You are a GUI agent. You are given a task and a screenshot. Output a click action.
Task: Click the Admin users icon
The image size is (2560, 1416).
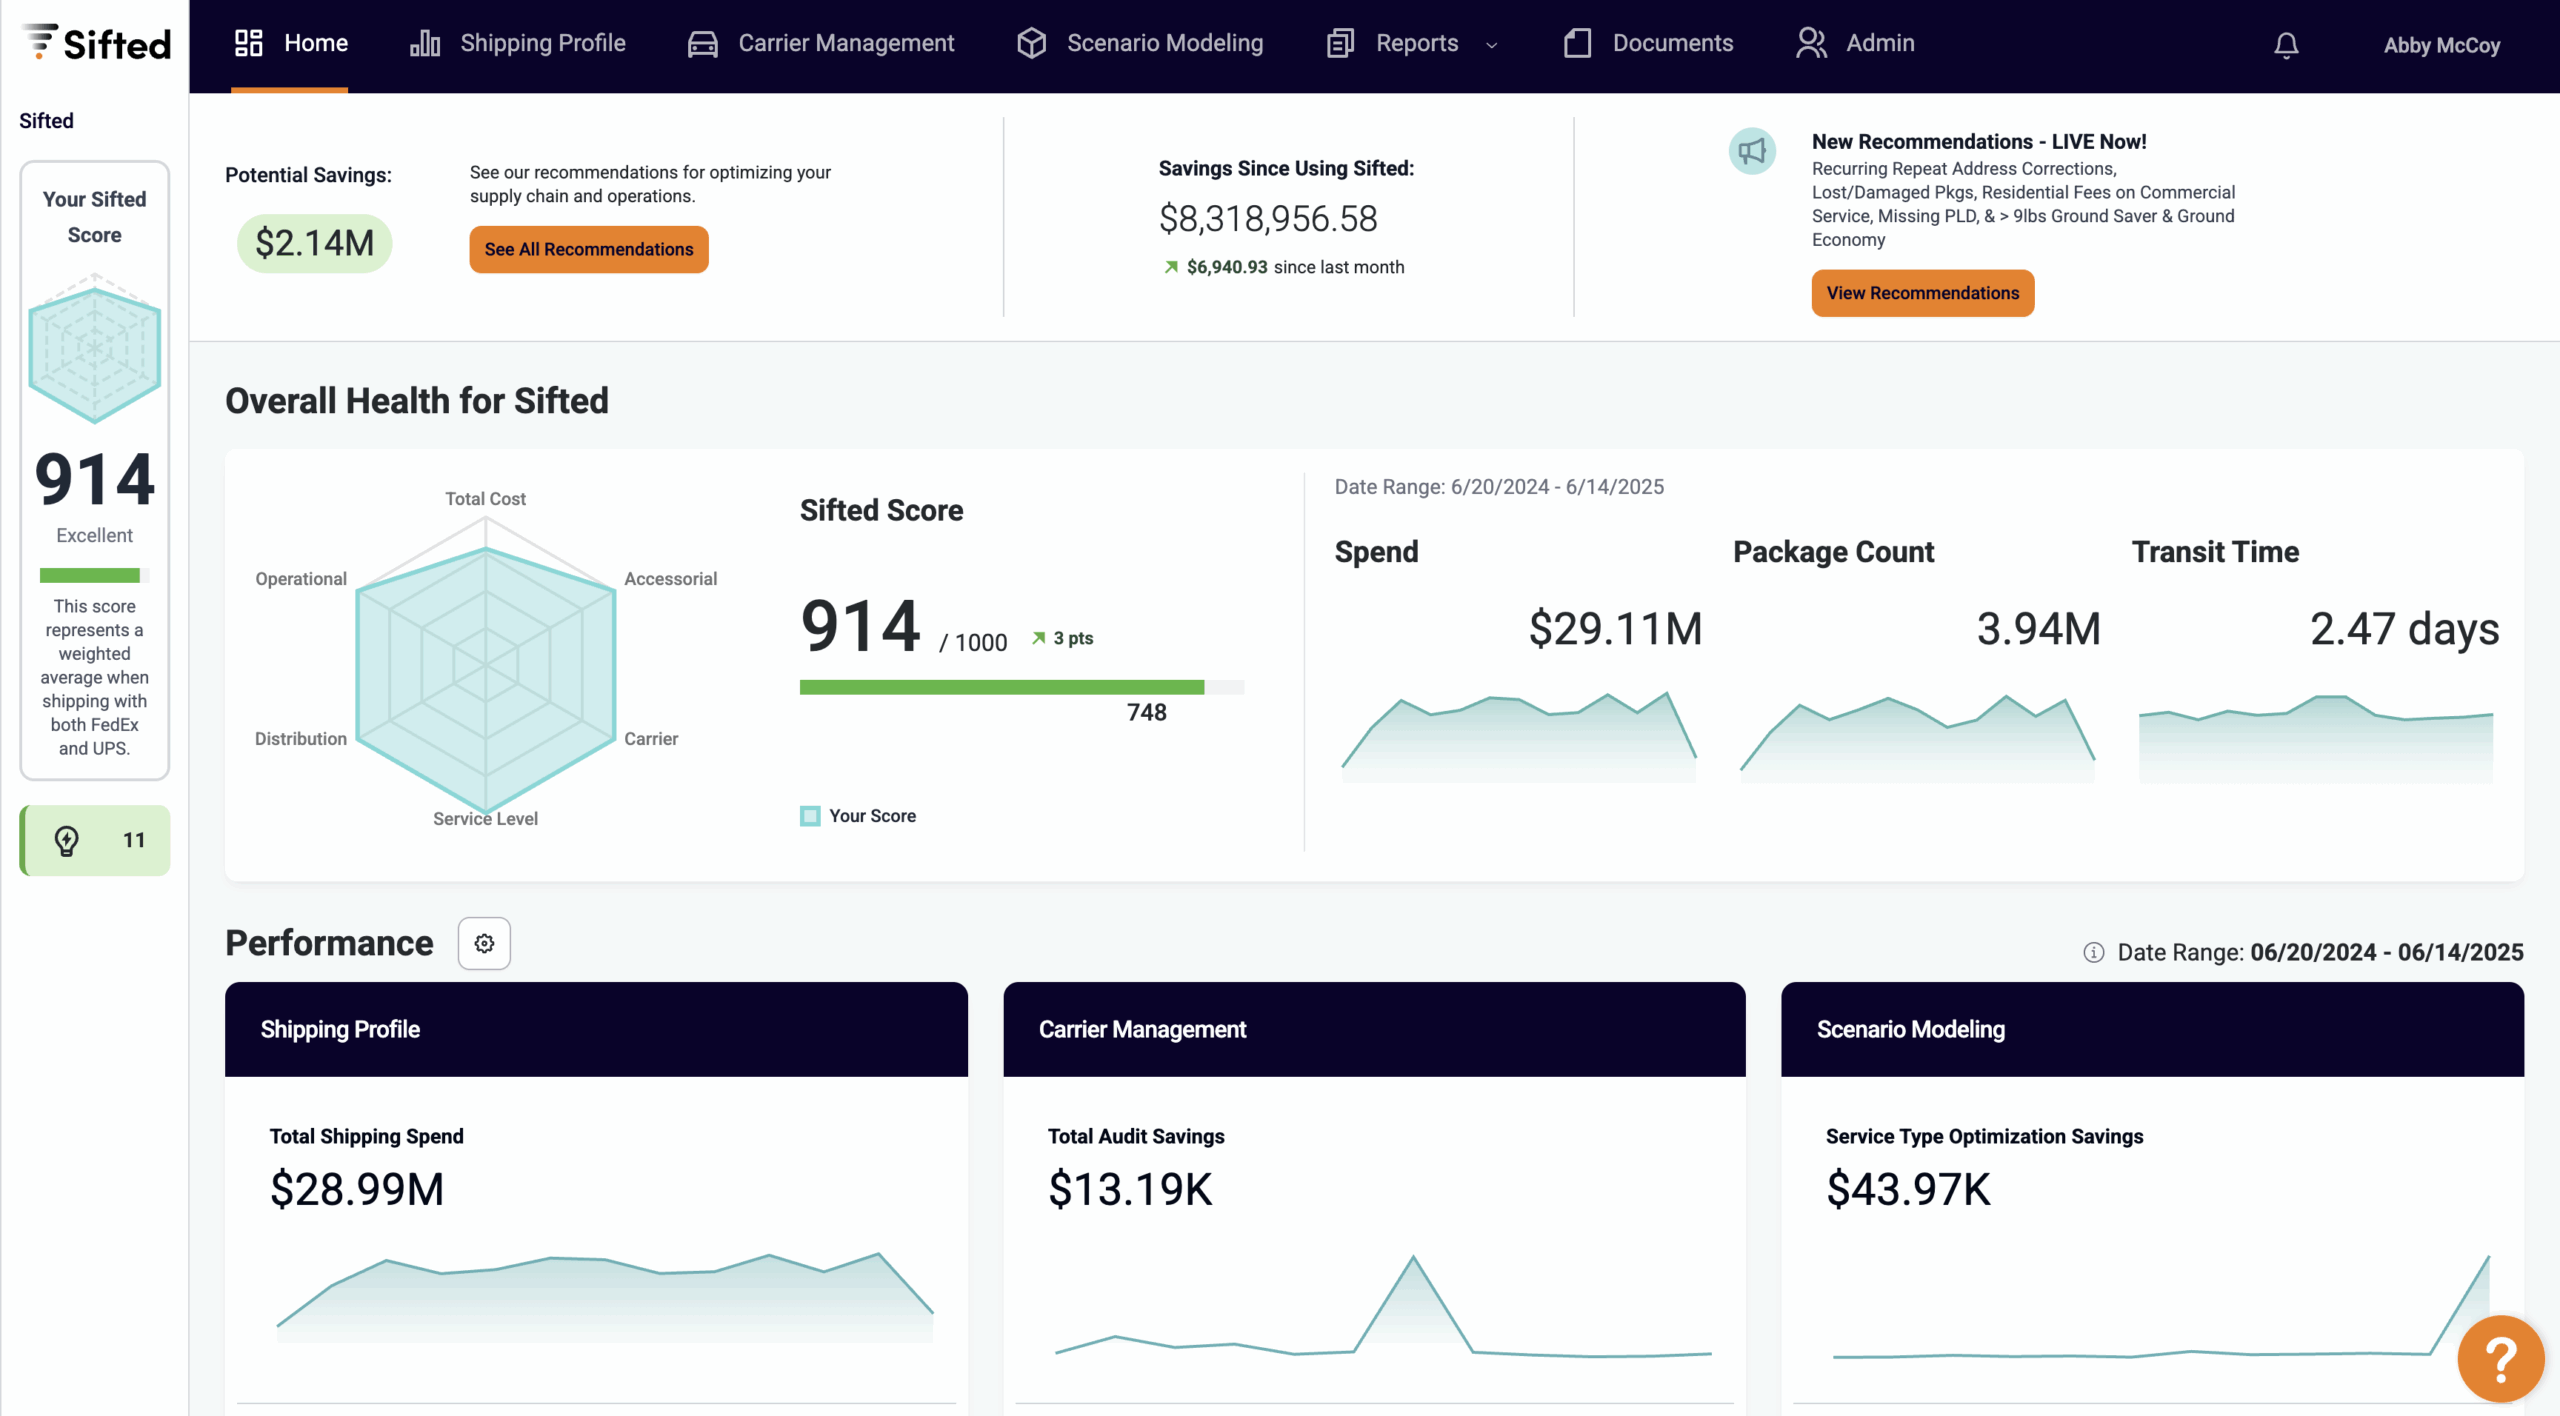point(1811,43)
